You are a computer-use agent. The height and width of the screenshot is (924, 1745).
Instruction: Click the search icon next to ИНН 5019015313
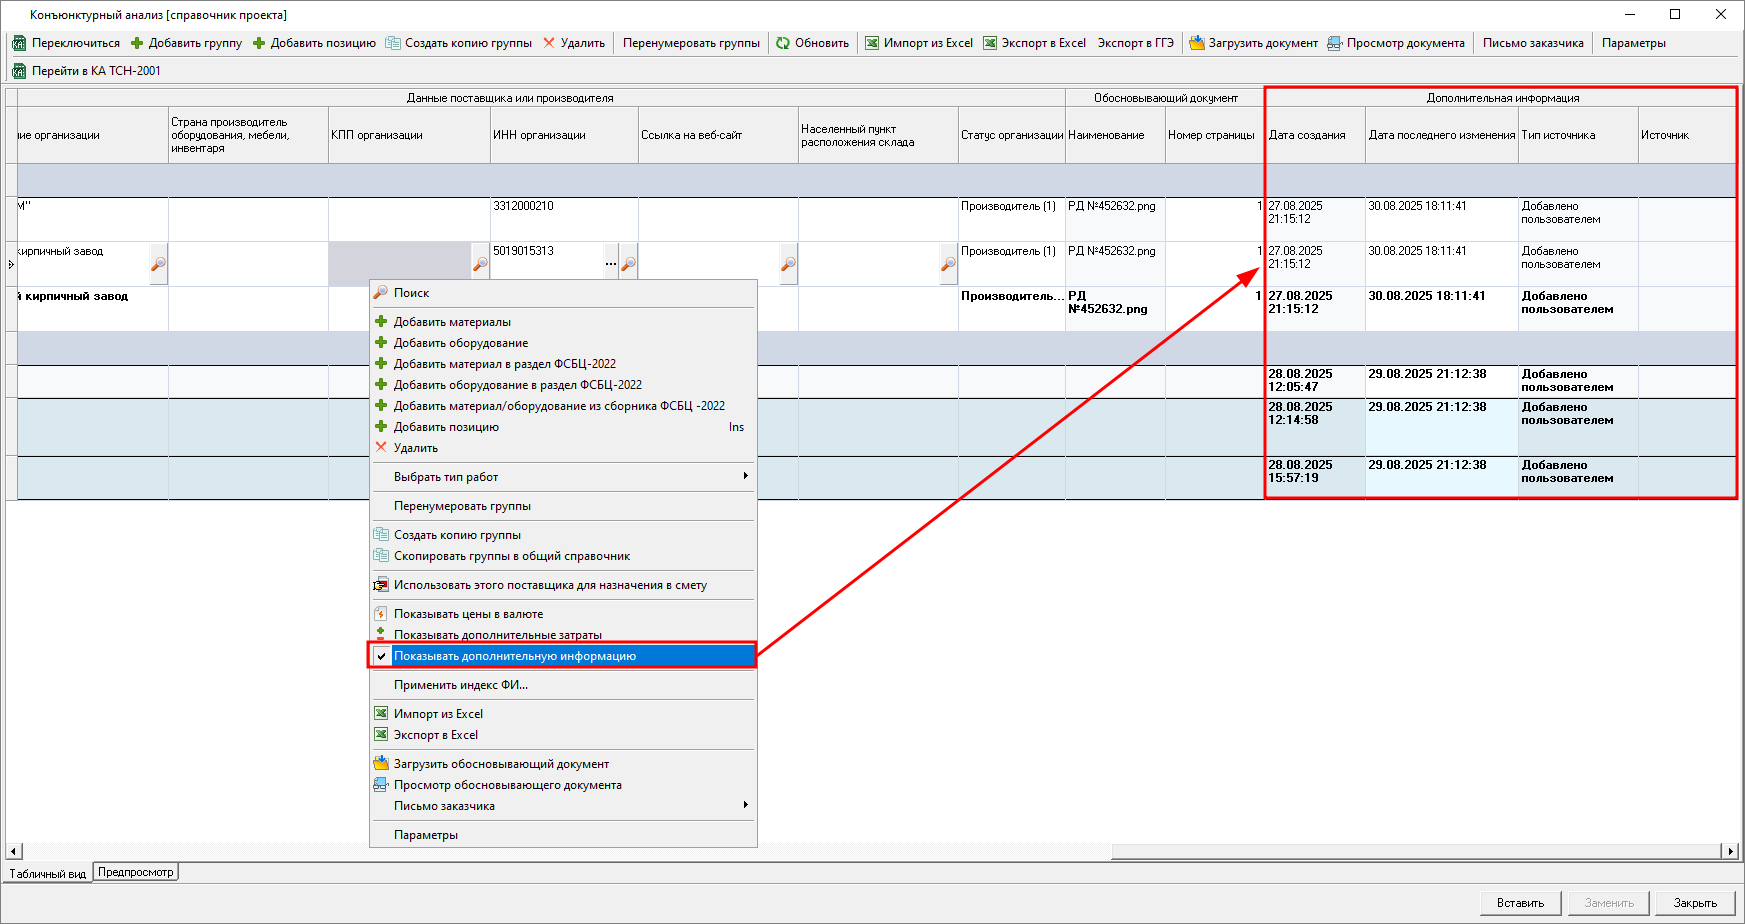628,264
